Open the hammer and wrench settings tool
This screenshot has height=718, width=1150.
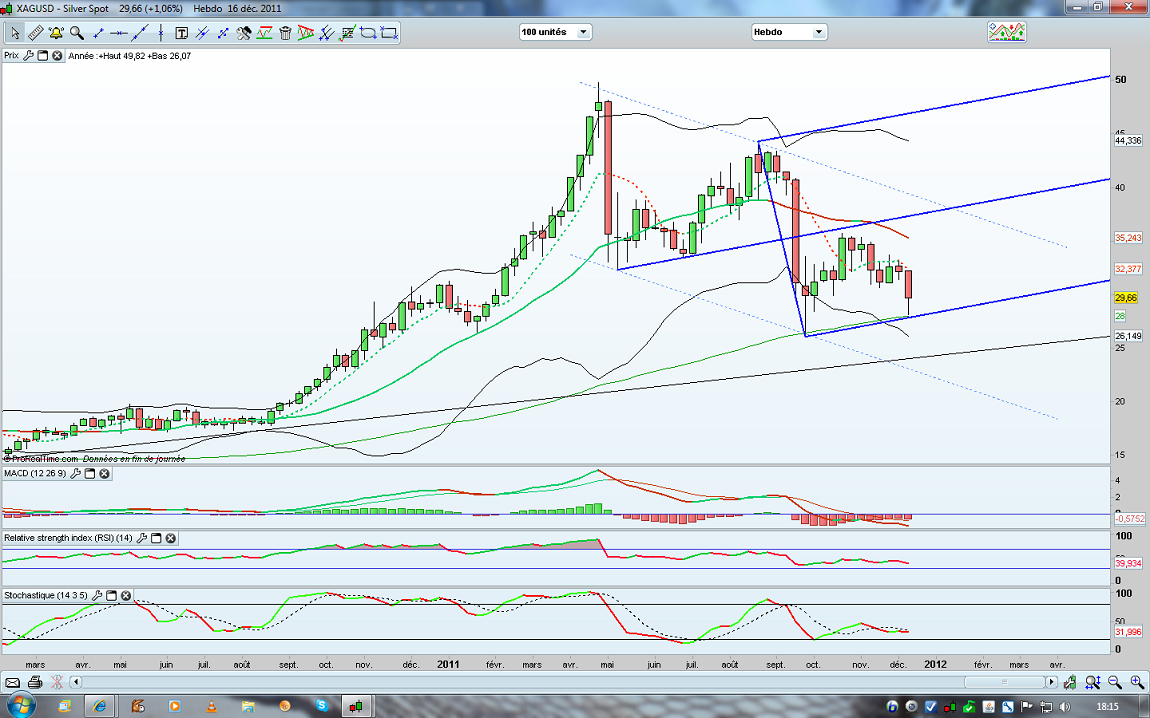[x=243, y=33]
